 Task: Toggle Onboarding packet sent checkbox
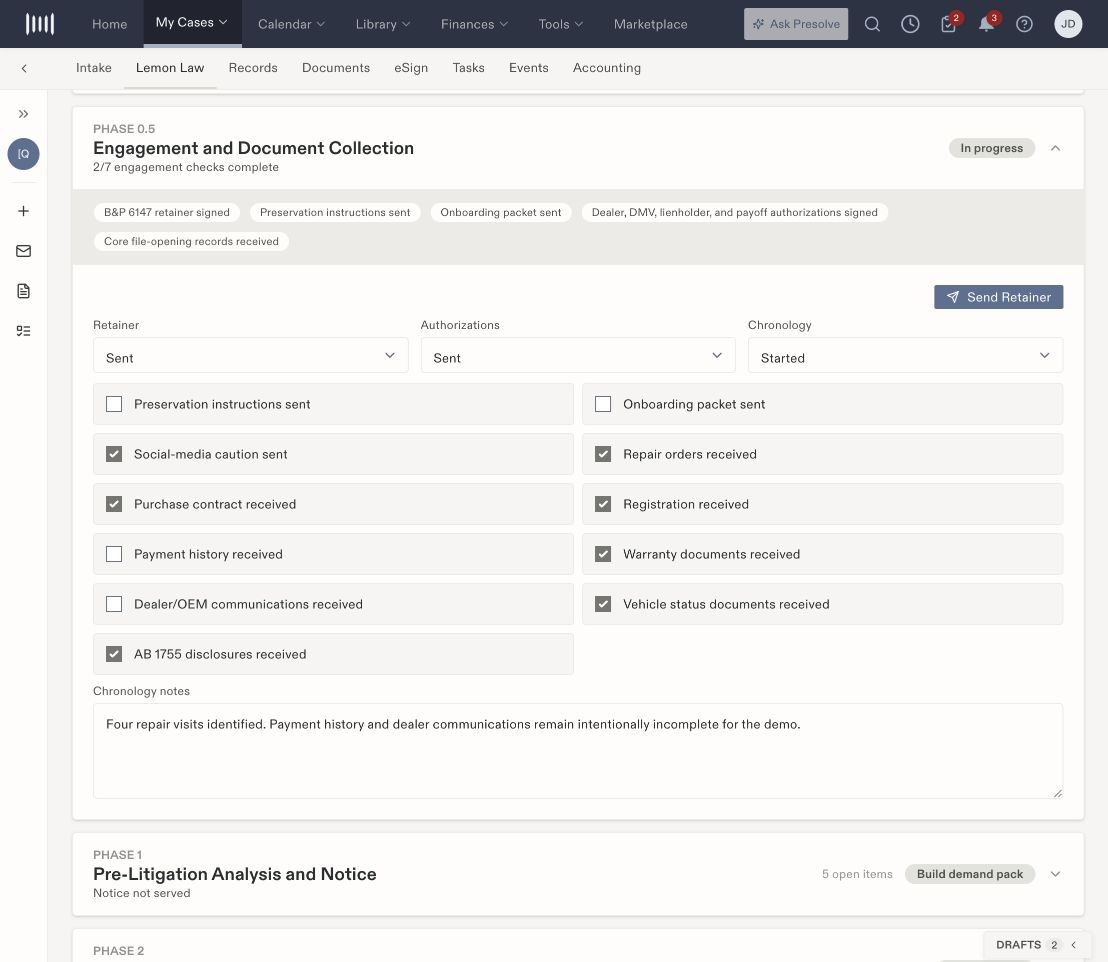(603, 404)
